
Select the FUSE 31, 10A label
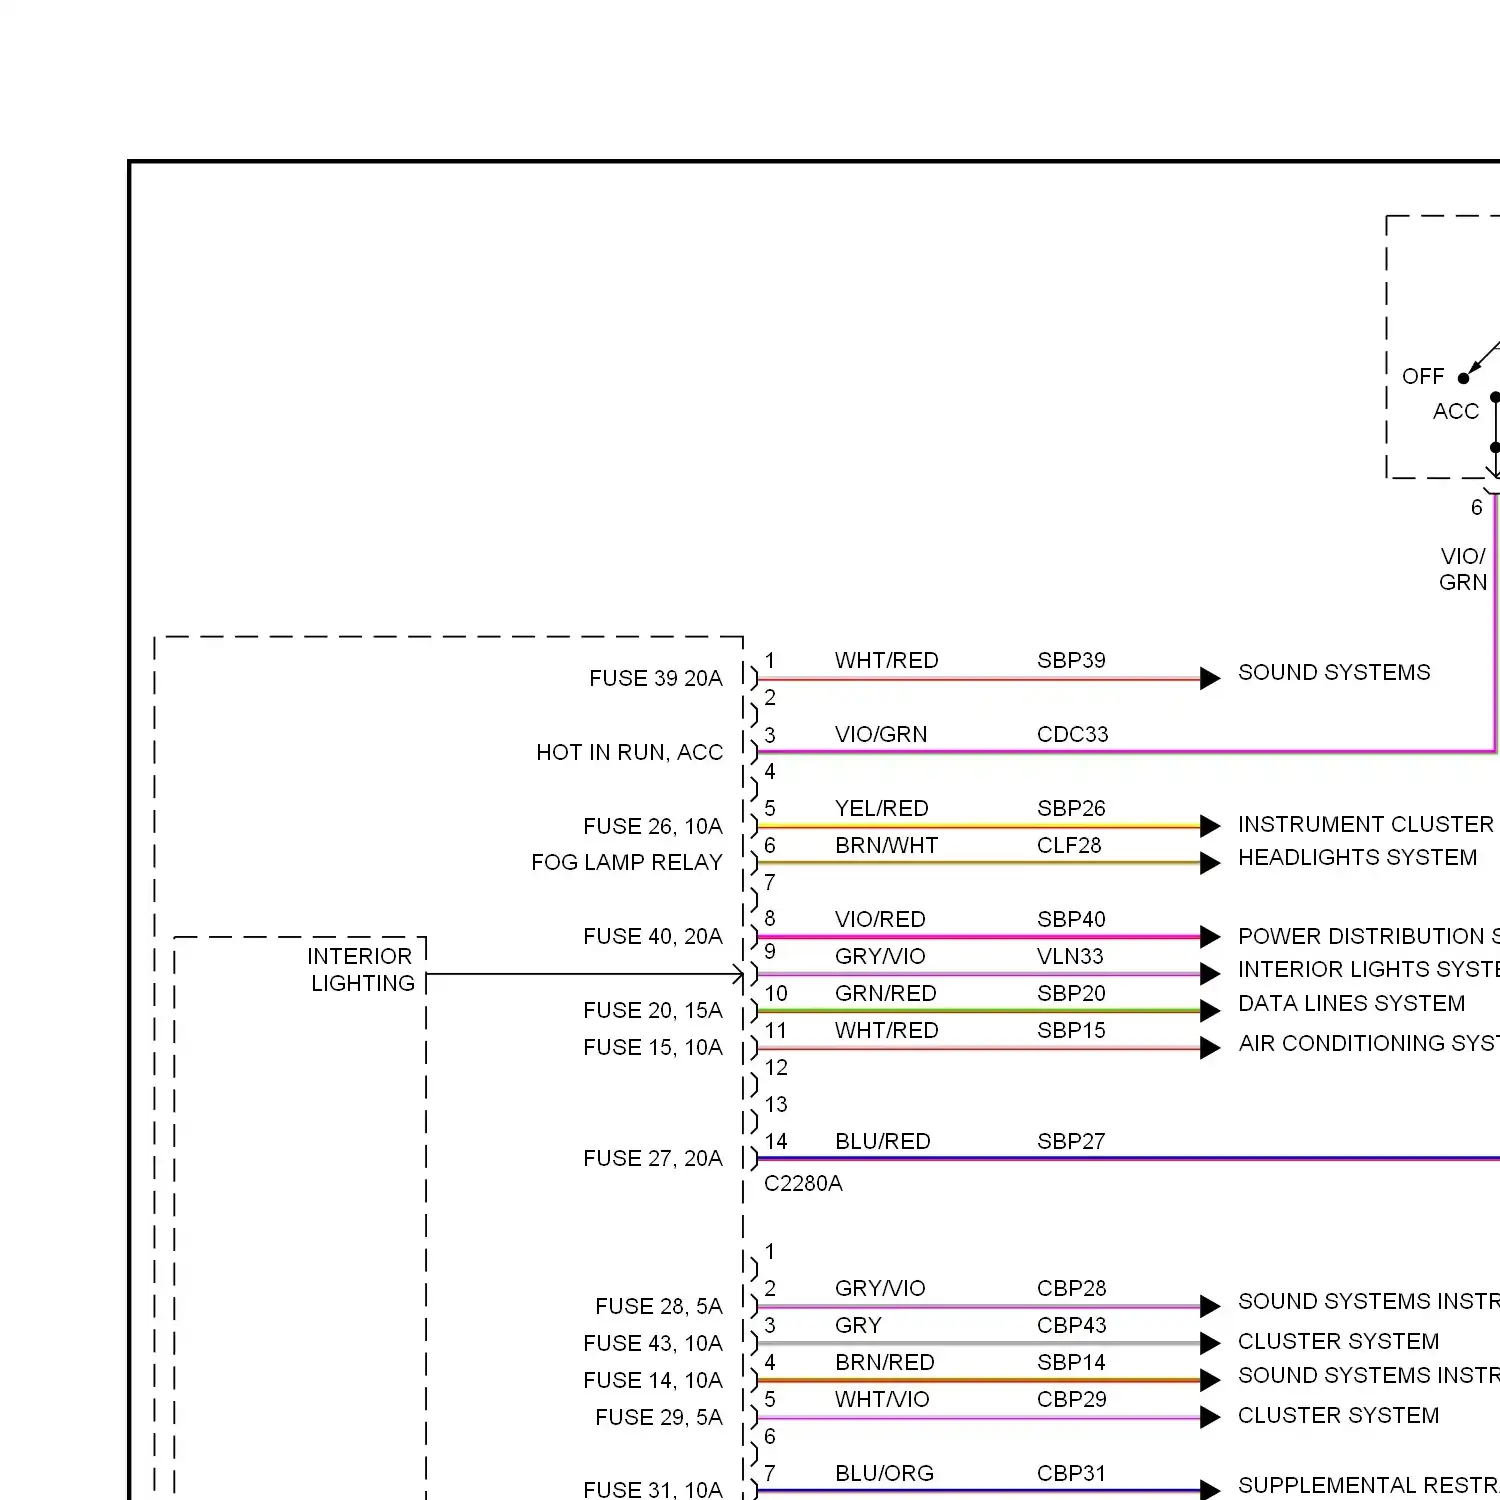[652, 1489]
